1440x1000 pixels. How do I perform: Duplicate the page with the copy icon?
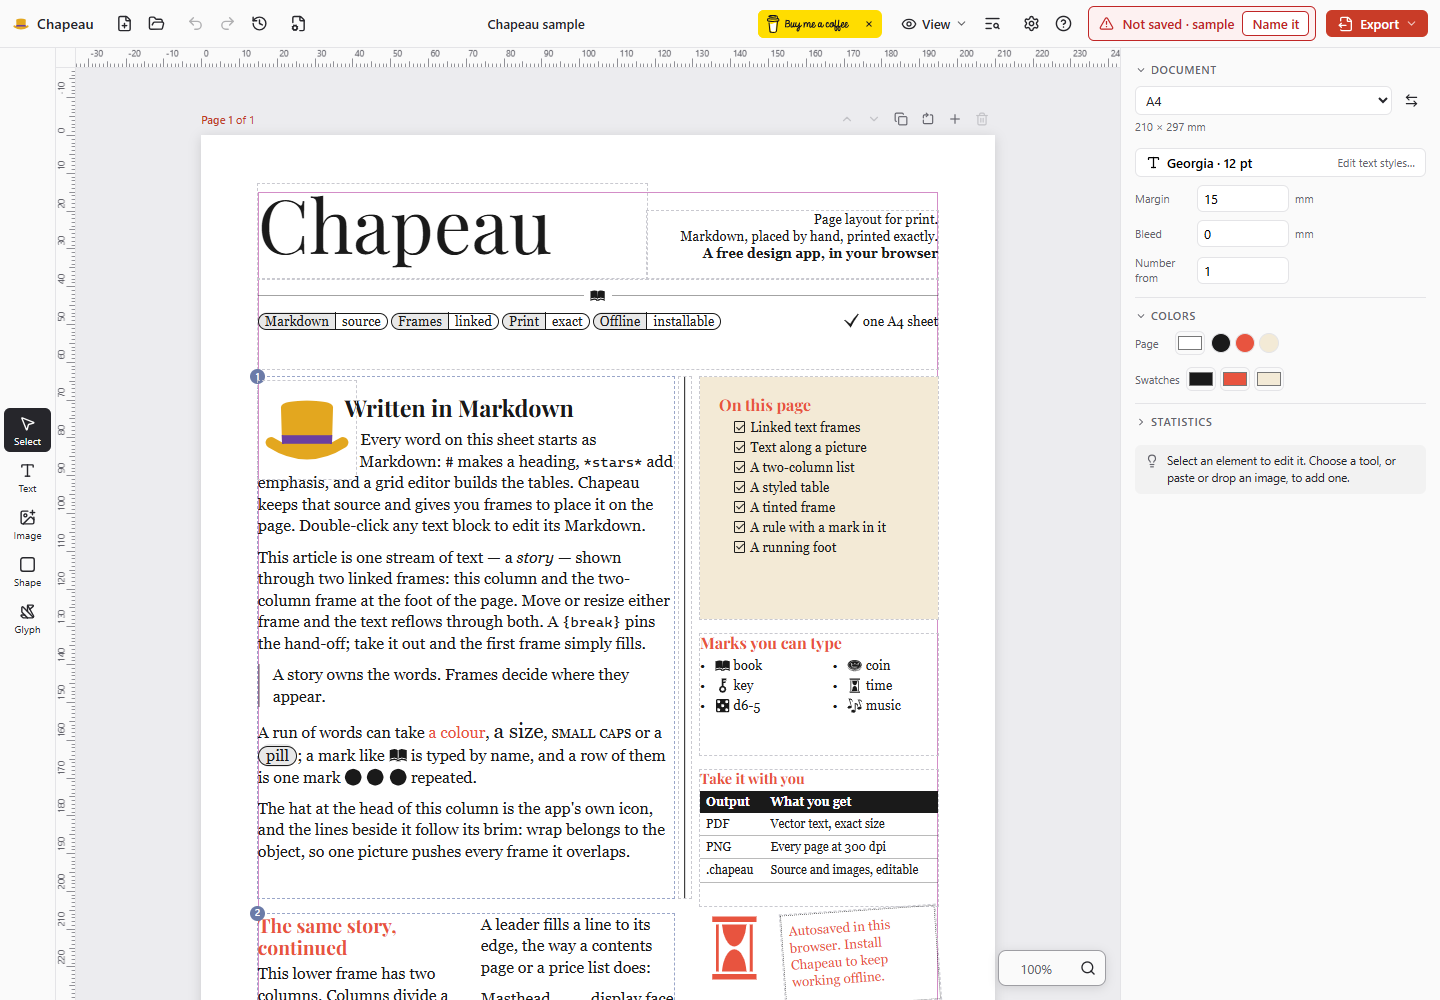pos(901,119)
